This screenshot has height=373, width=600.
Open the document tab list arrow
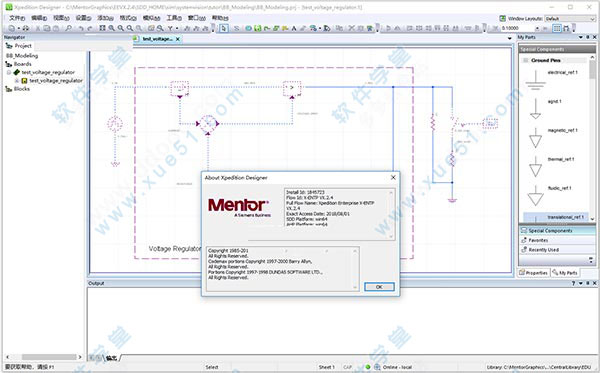point(509,39)
